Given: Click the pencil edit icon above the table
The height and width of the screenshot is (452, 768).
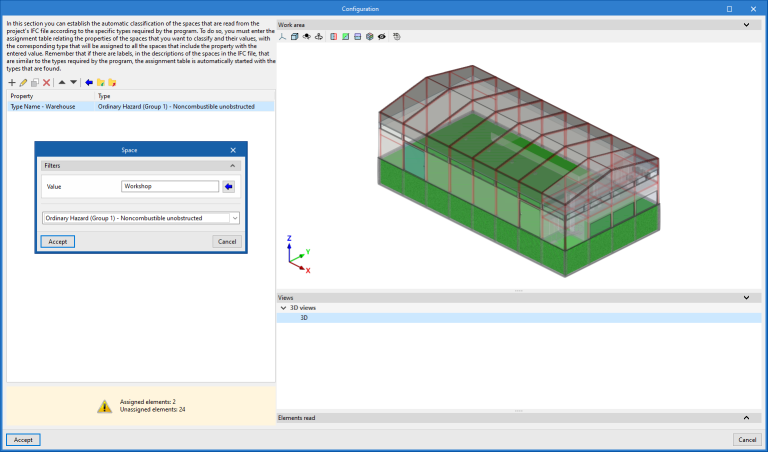Looking at the screenshot, I should click(x=23, y=82).
